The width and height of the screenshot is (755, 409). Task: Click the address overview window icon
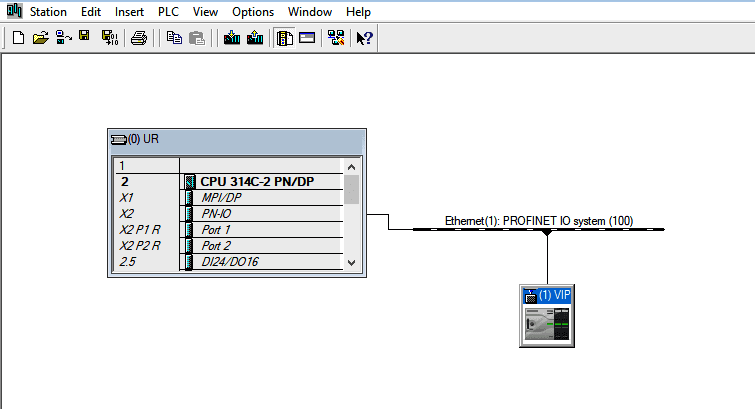(307, 38)
